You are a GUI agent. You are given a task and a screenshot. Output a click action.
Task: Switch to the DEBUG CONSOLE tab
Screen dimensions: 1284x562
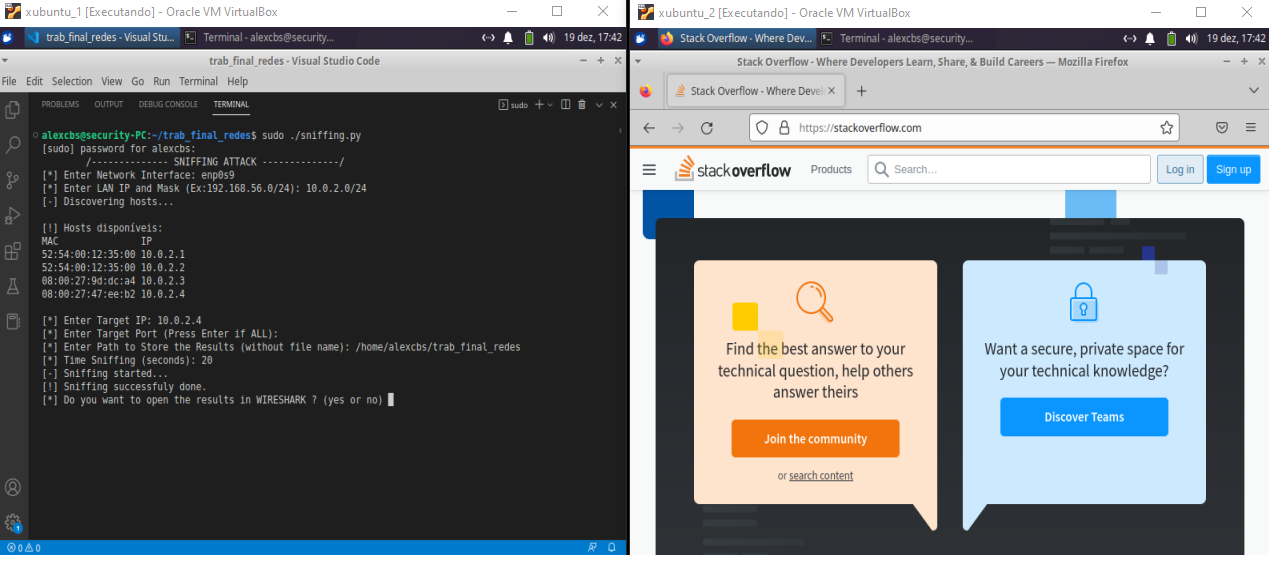click(168, 104)
